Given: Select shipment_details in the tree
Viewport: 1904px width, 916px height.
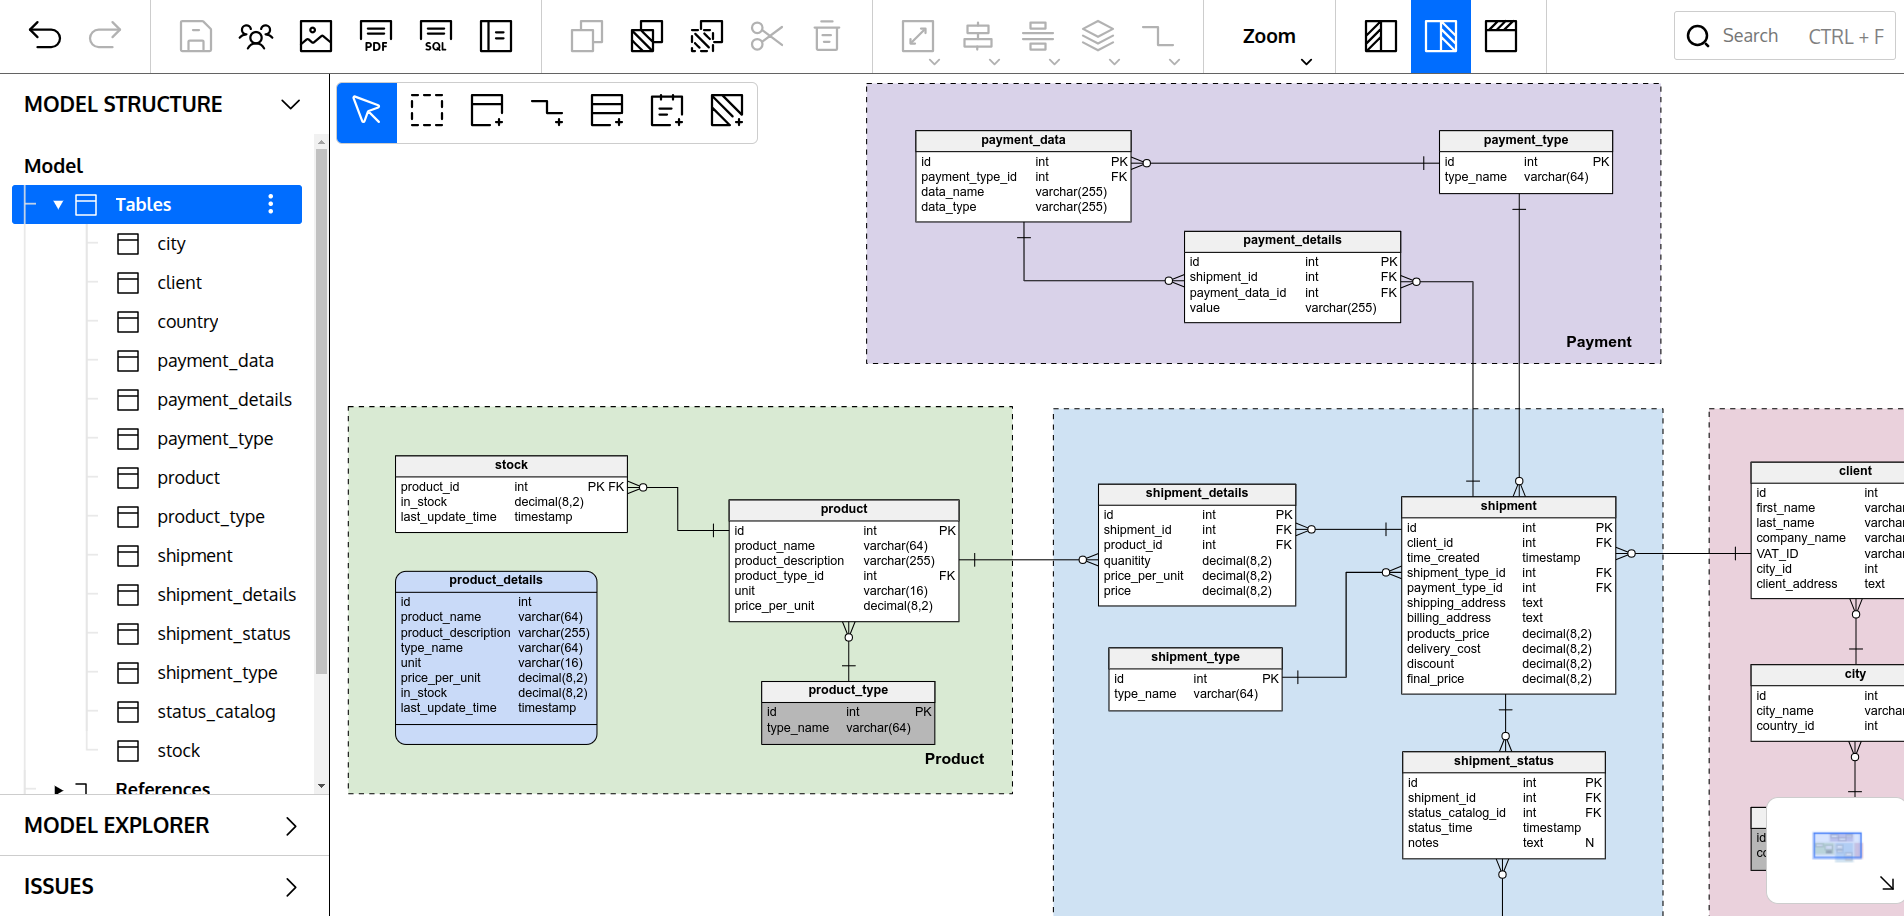Looking at the screenshot, I should 226,595.
